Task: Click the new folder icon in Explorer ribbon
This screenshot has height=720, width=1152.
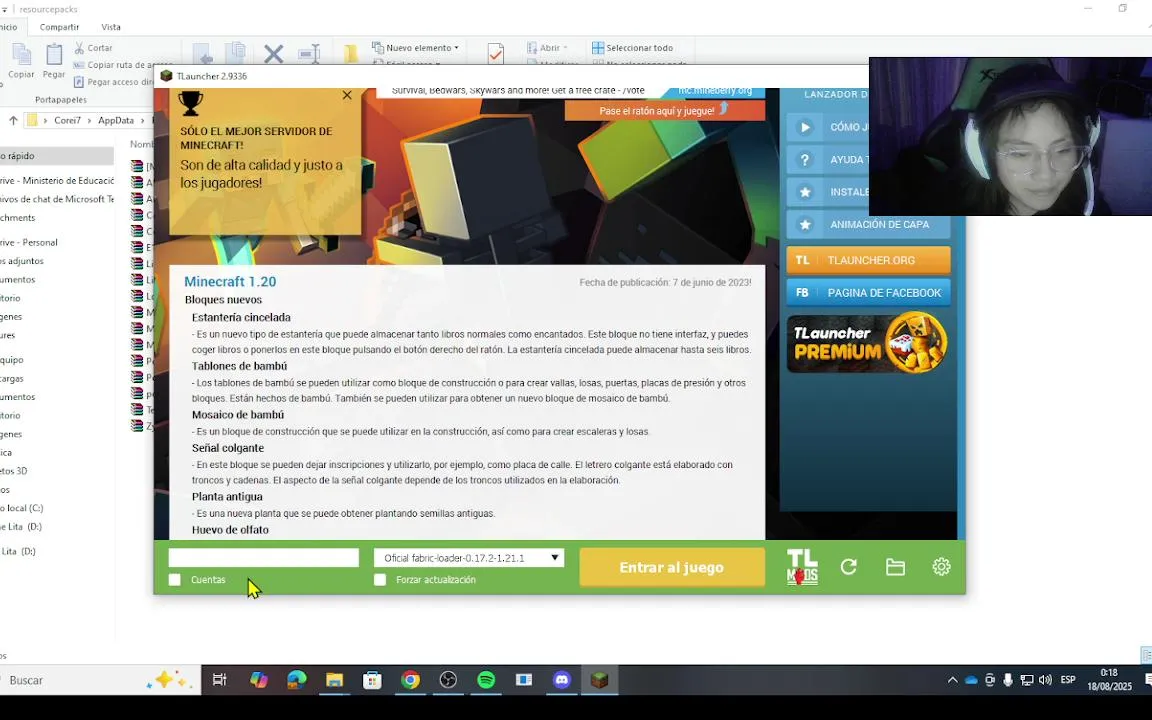Action: [x=351, y=54]
